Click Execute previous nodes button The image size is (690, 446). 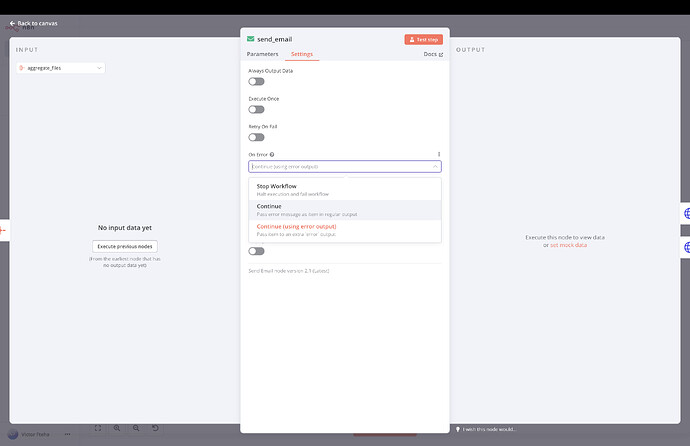click(125, 246)
